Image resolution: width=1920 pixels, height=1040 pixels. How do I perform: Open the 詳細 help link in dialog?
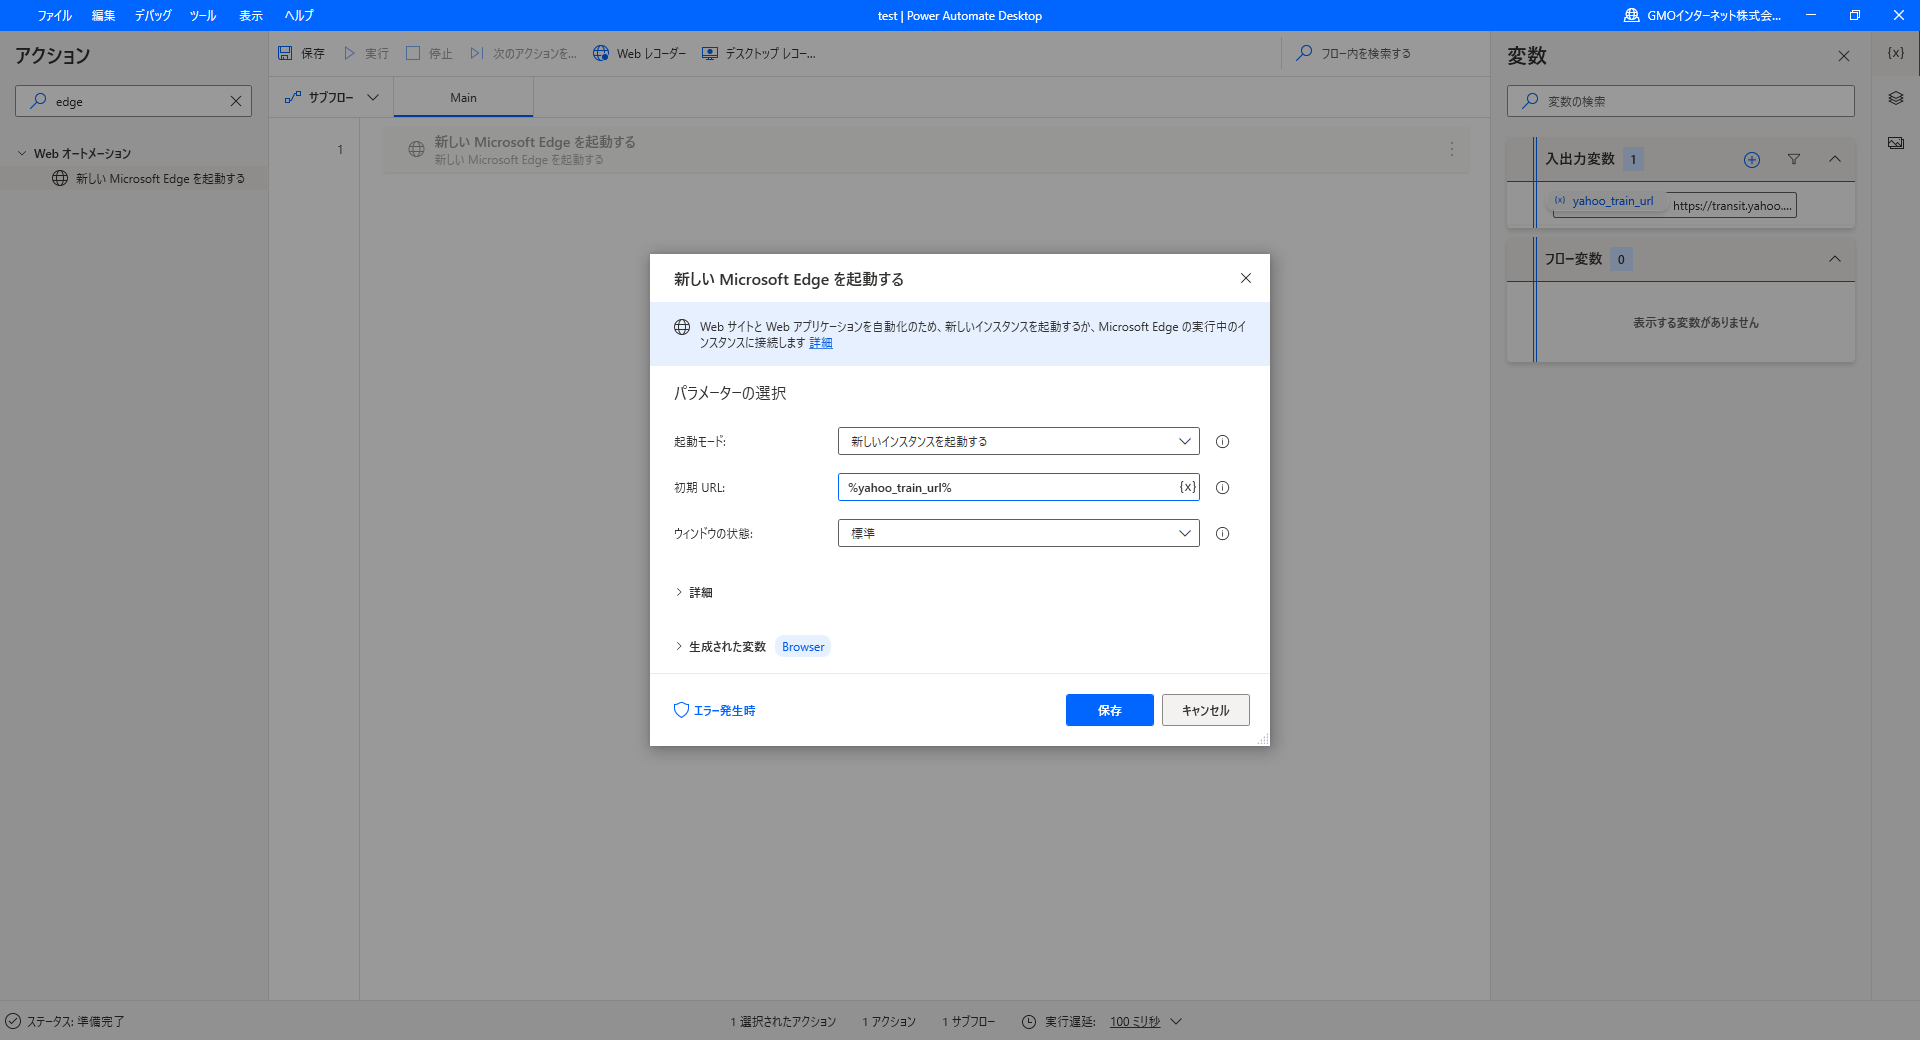[821, 343]
